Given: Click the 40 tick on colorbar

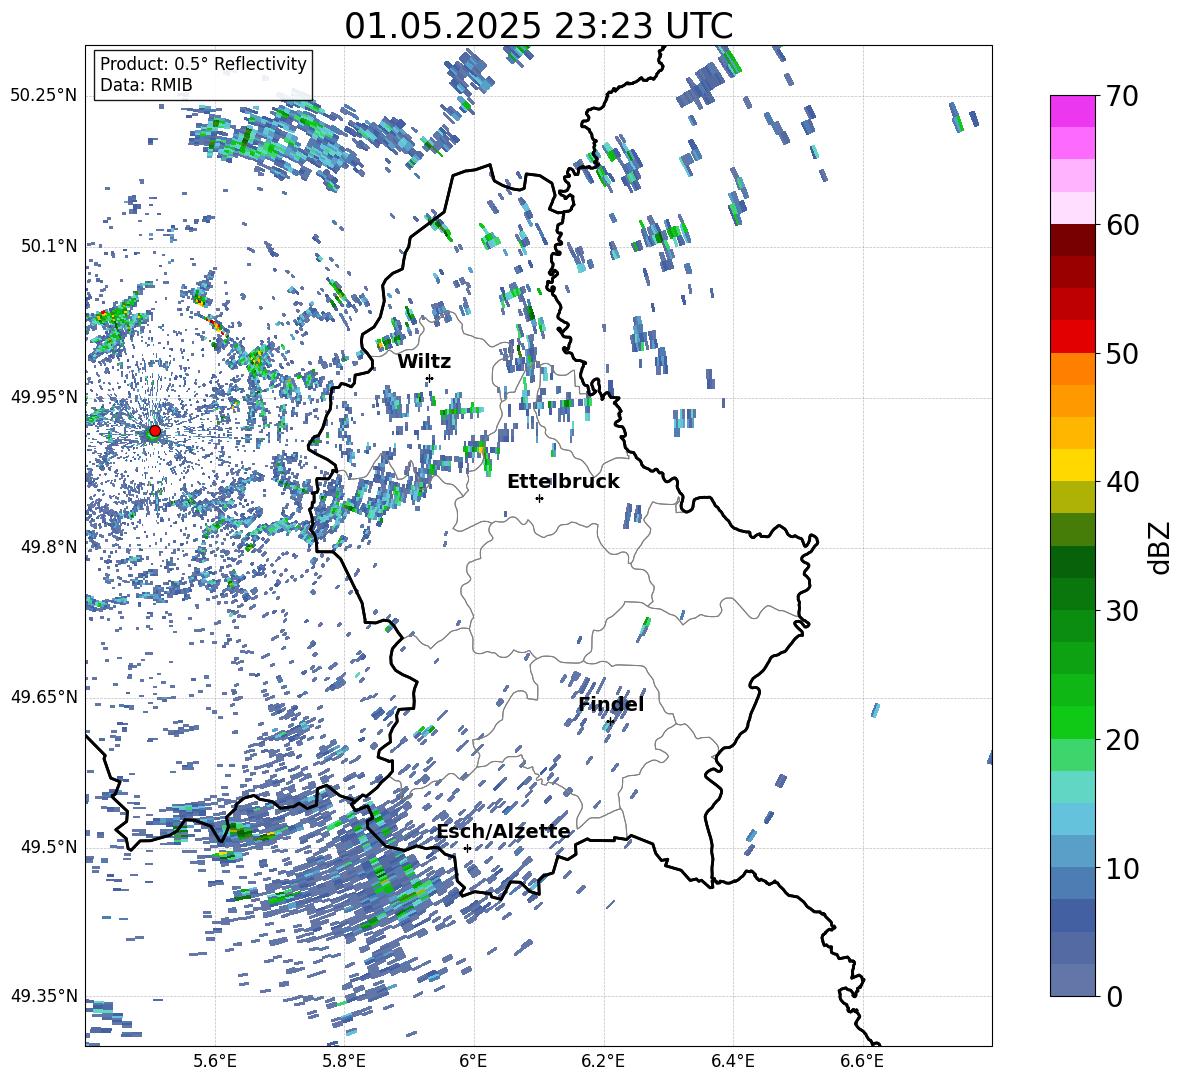Looking at the screenshot, I should (1122, 482).
